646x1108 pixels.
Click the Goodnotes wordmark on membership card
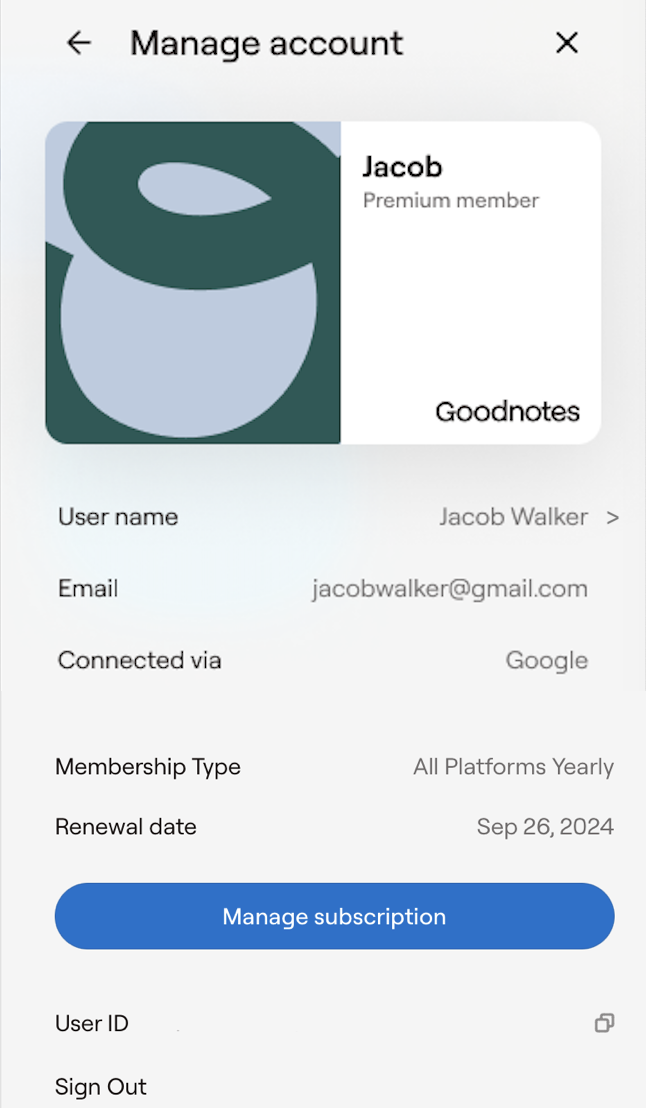[507, 411]
